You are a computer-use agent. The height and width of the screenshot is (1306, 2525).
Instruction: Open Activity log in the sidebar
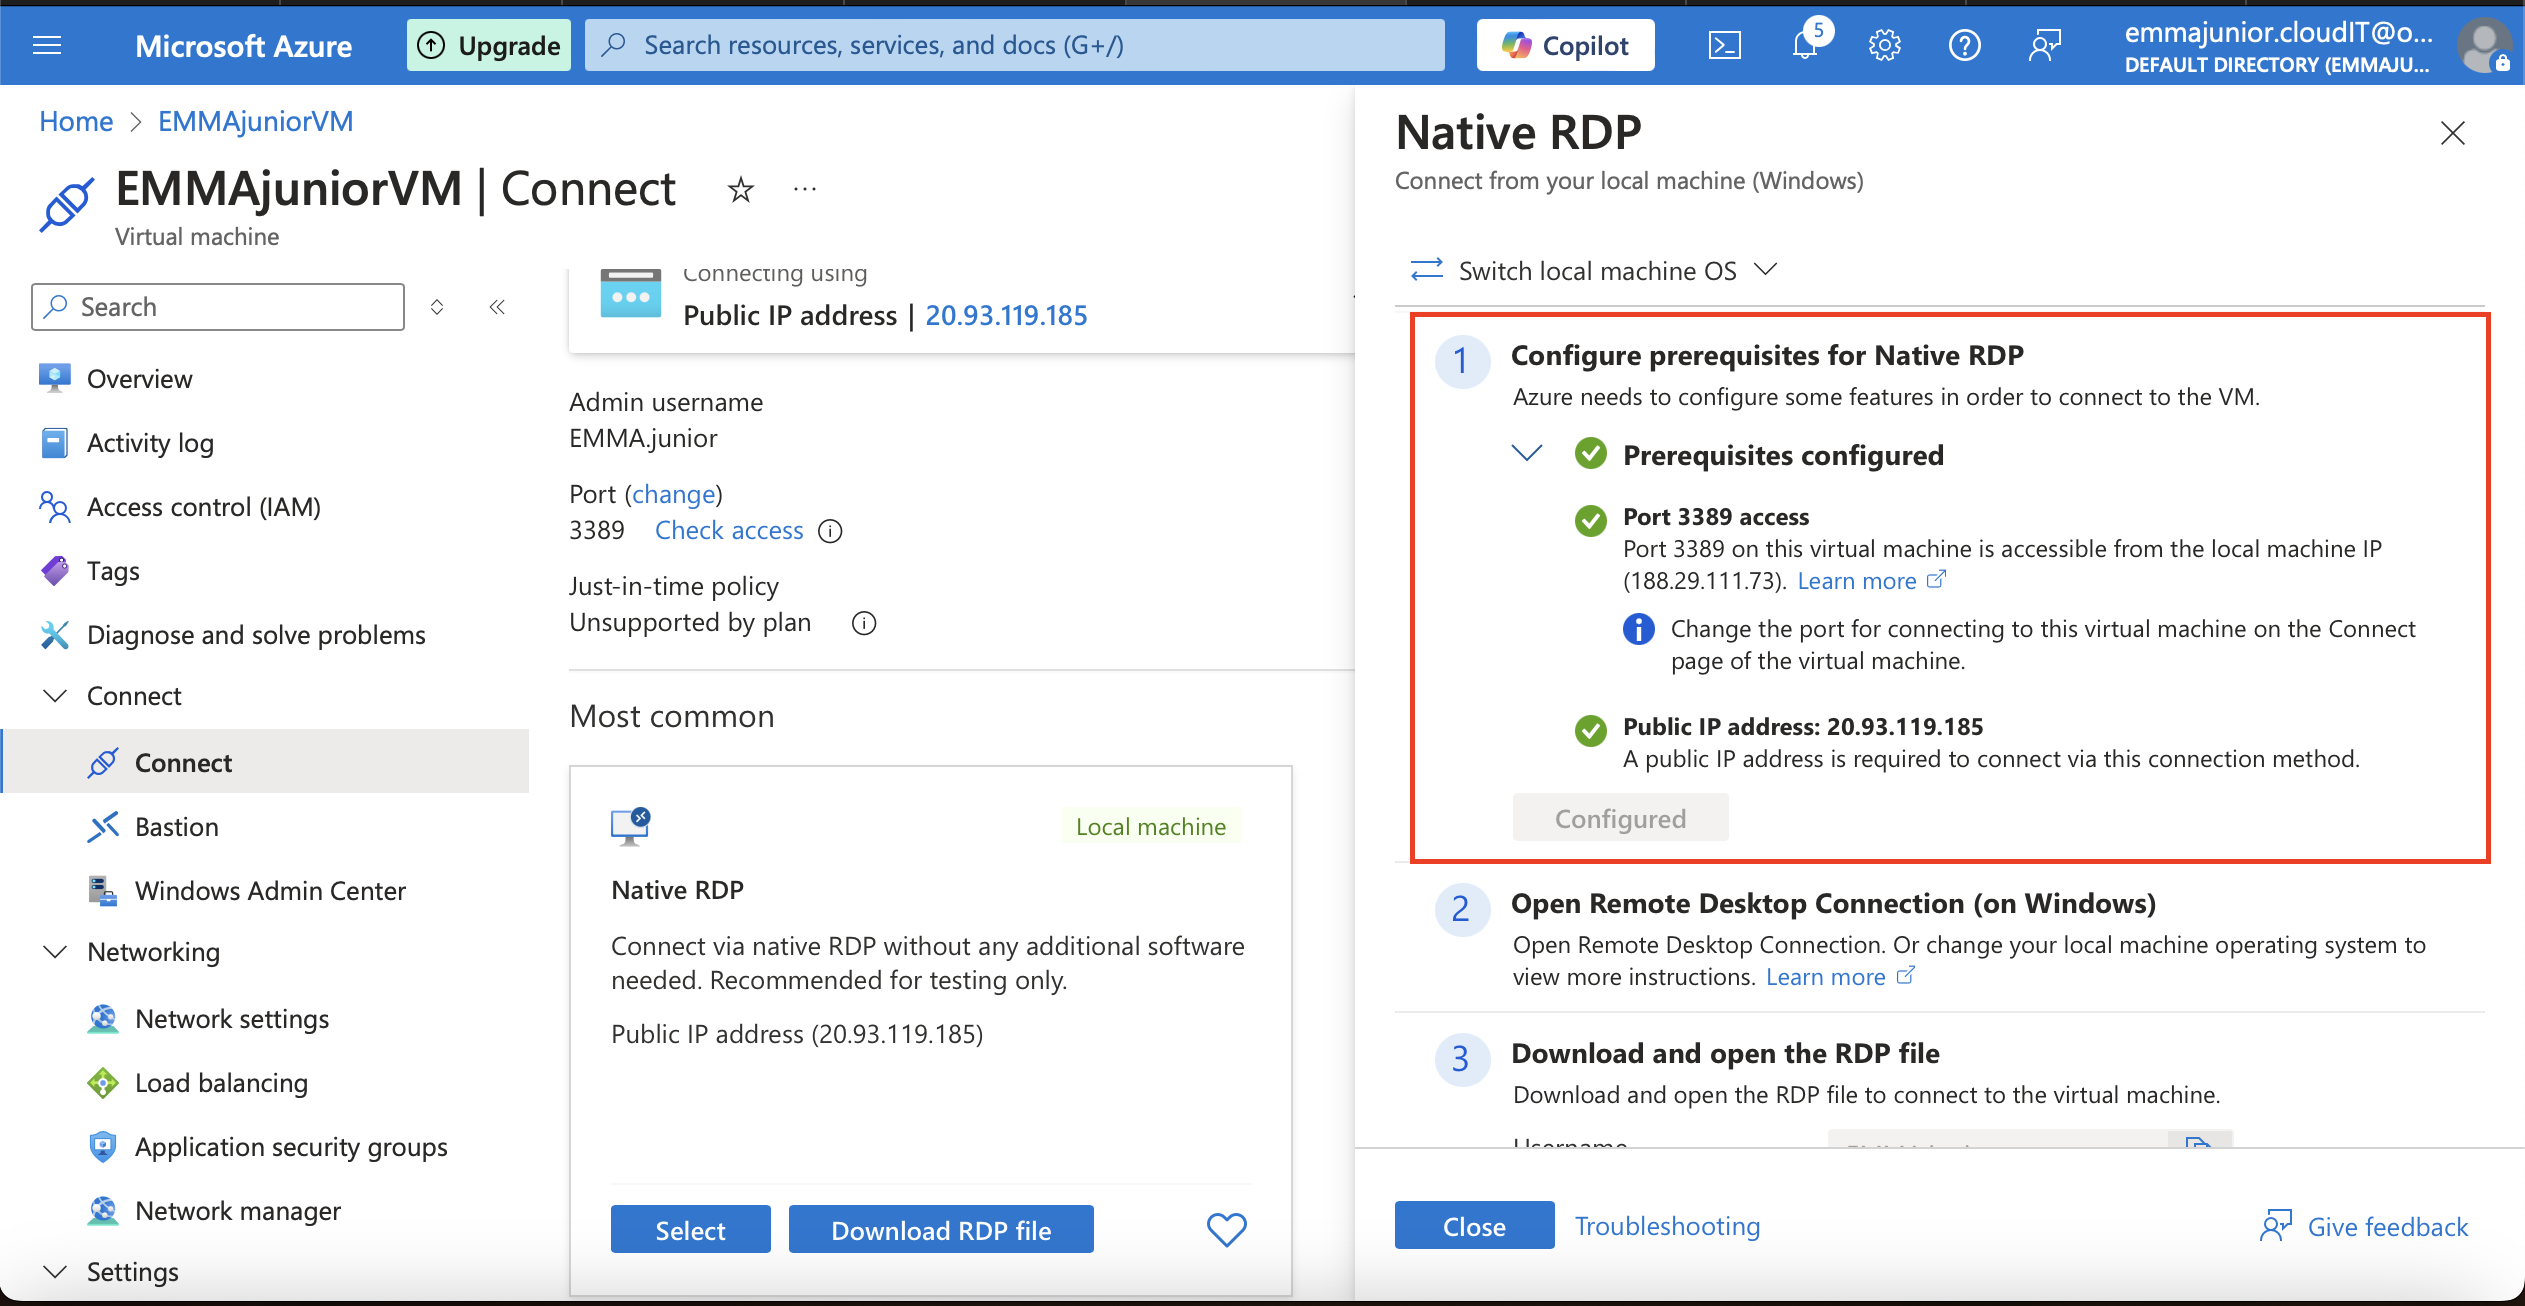pyautogui.click(x=150, y=443)
